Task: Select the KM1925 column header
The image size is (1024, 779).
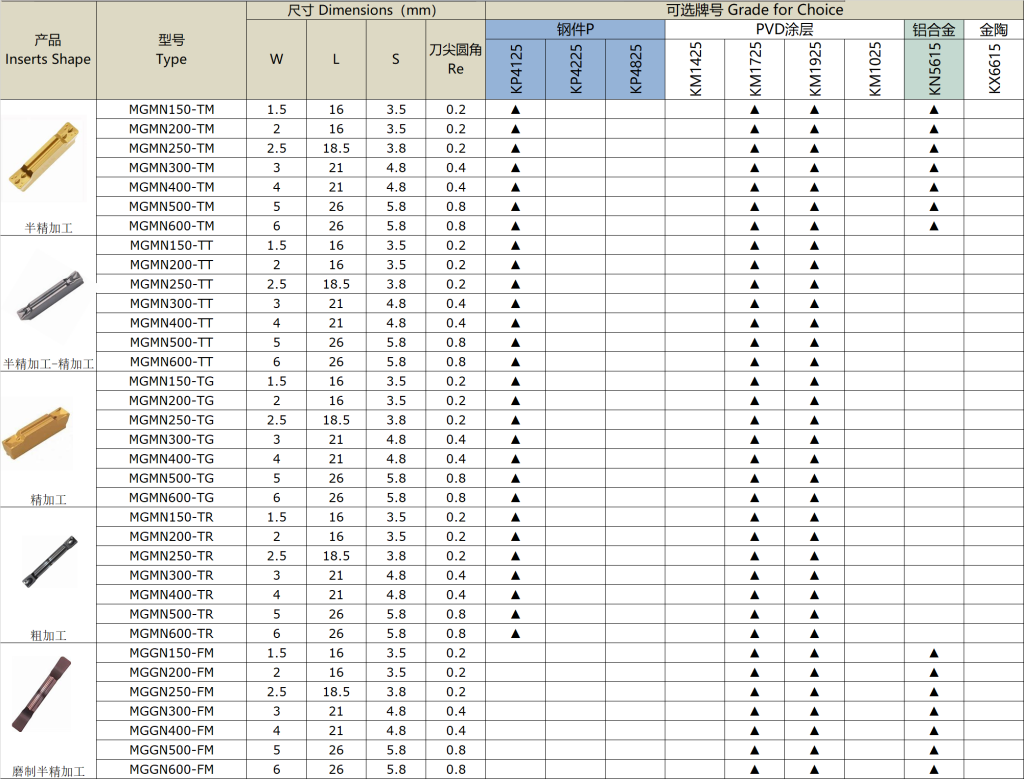Action: point(814,69)
